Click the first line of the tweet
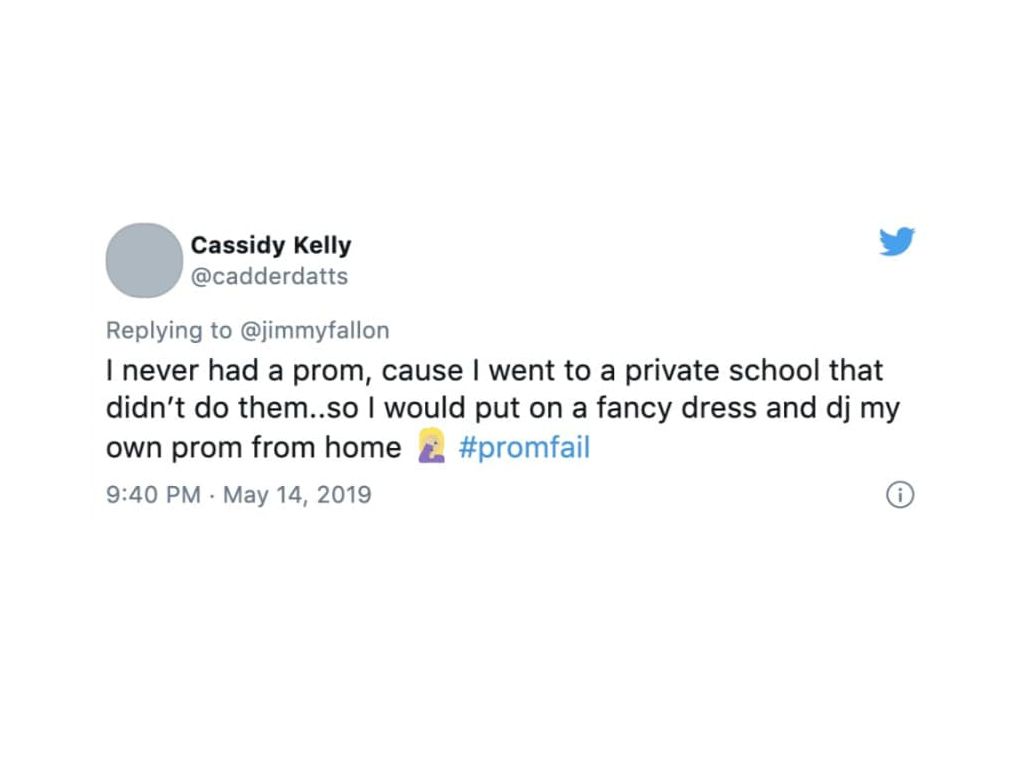Image resolution: width=1024 pixels, height=768 pixels. pos(494,370)
